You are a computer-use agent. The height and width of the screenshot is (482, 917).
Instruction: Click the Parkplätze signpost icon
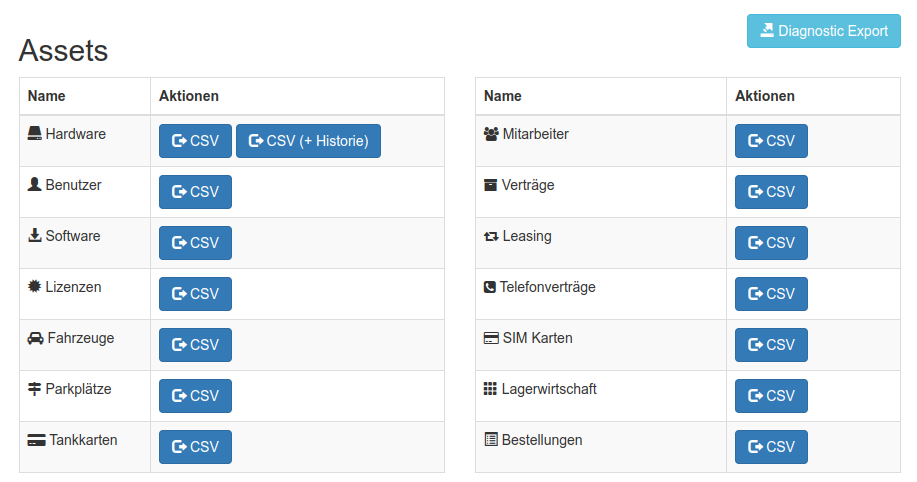[x=35, y=389]
